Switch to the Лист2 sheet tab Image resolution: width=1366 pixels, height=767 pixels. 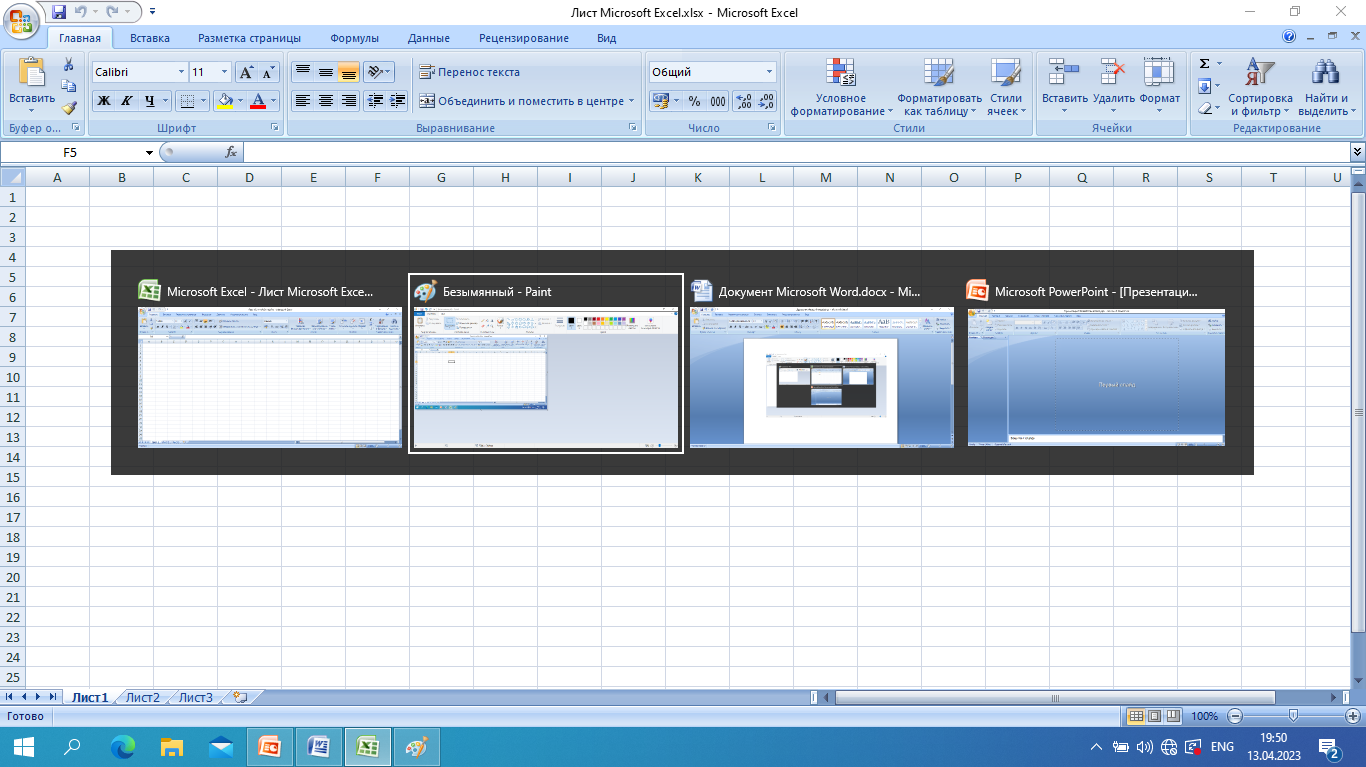(x=142, y=697)
